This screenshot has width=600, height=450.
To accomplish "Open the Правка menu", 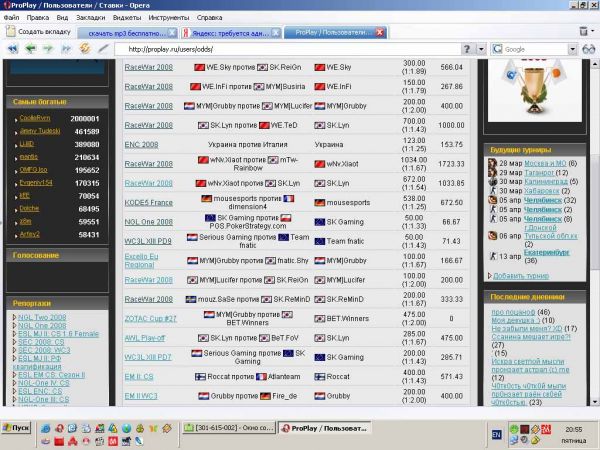I will coord(38,18).
